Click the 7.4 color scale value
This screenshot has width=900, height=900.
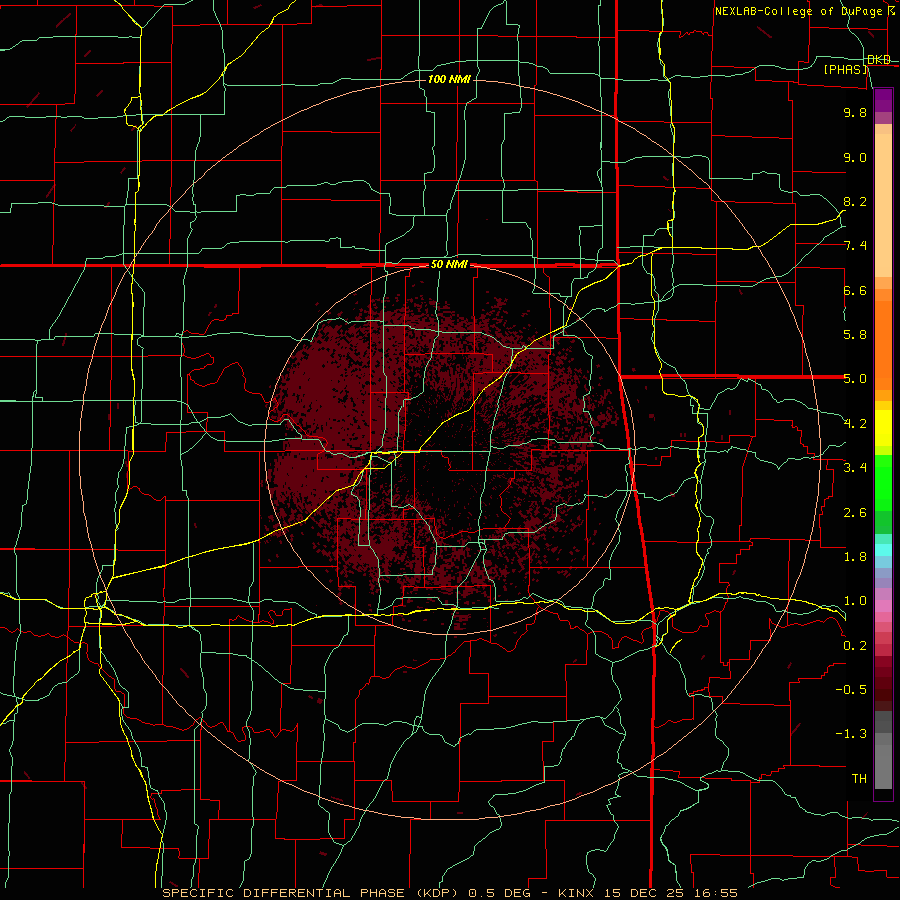click(x=855, y=246)
